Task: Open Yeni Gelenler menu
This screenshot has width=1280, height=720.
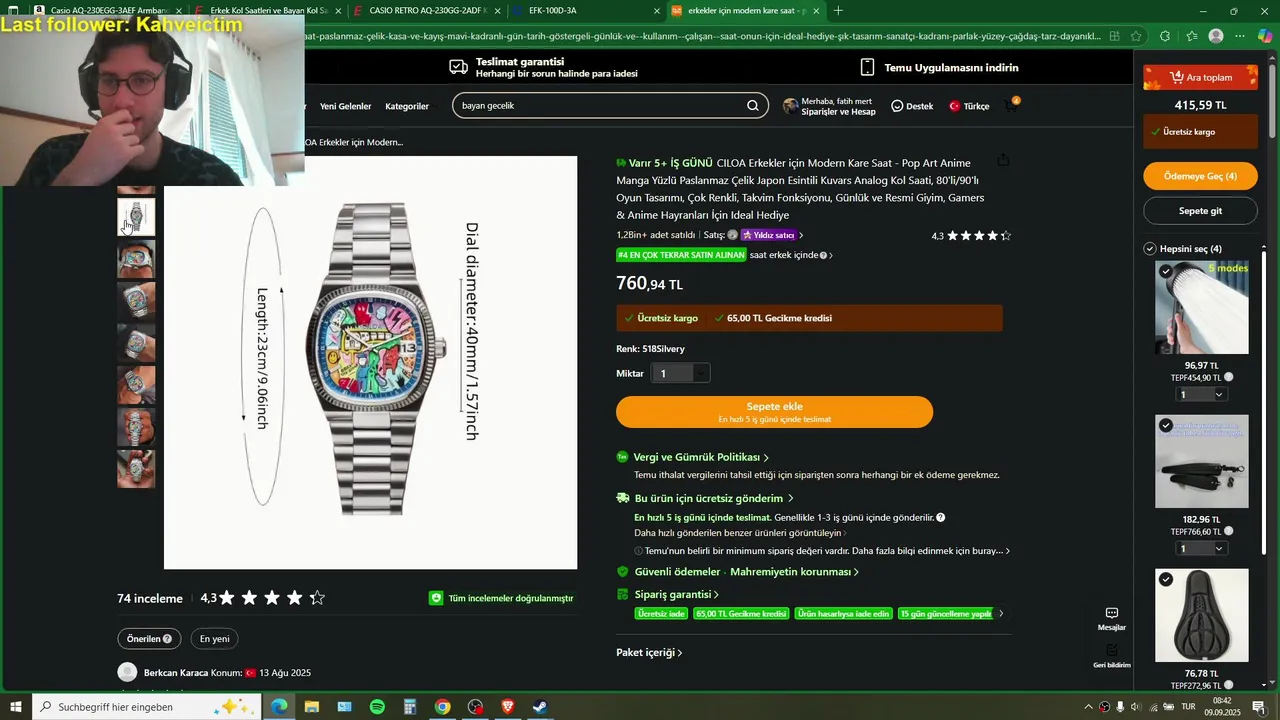Action: [x=345, y=106]
